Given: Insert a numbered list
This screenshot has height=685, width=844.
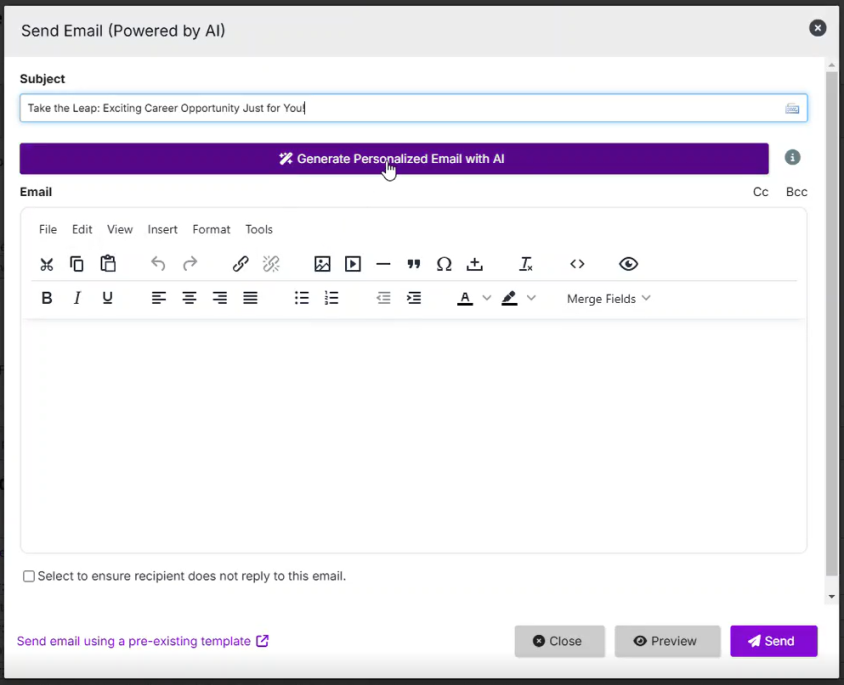Looking at the screenshot, I should click(332, 298).
